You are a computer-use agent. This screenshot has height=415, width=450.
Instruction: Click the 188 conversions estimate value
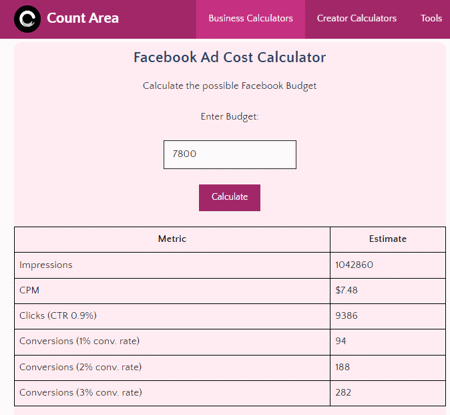[x=343, y=367]
